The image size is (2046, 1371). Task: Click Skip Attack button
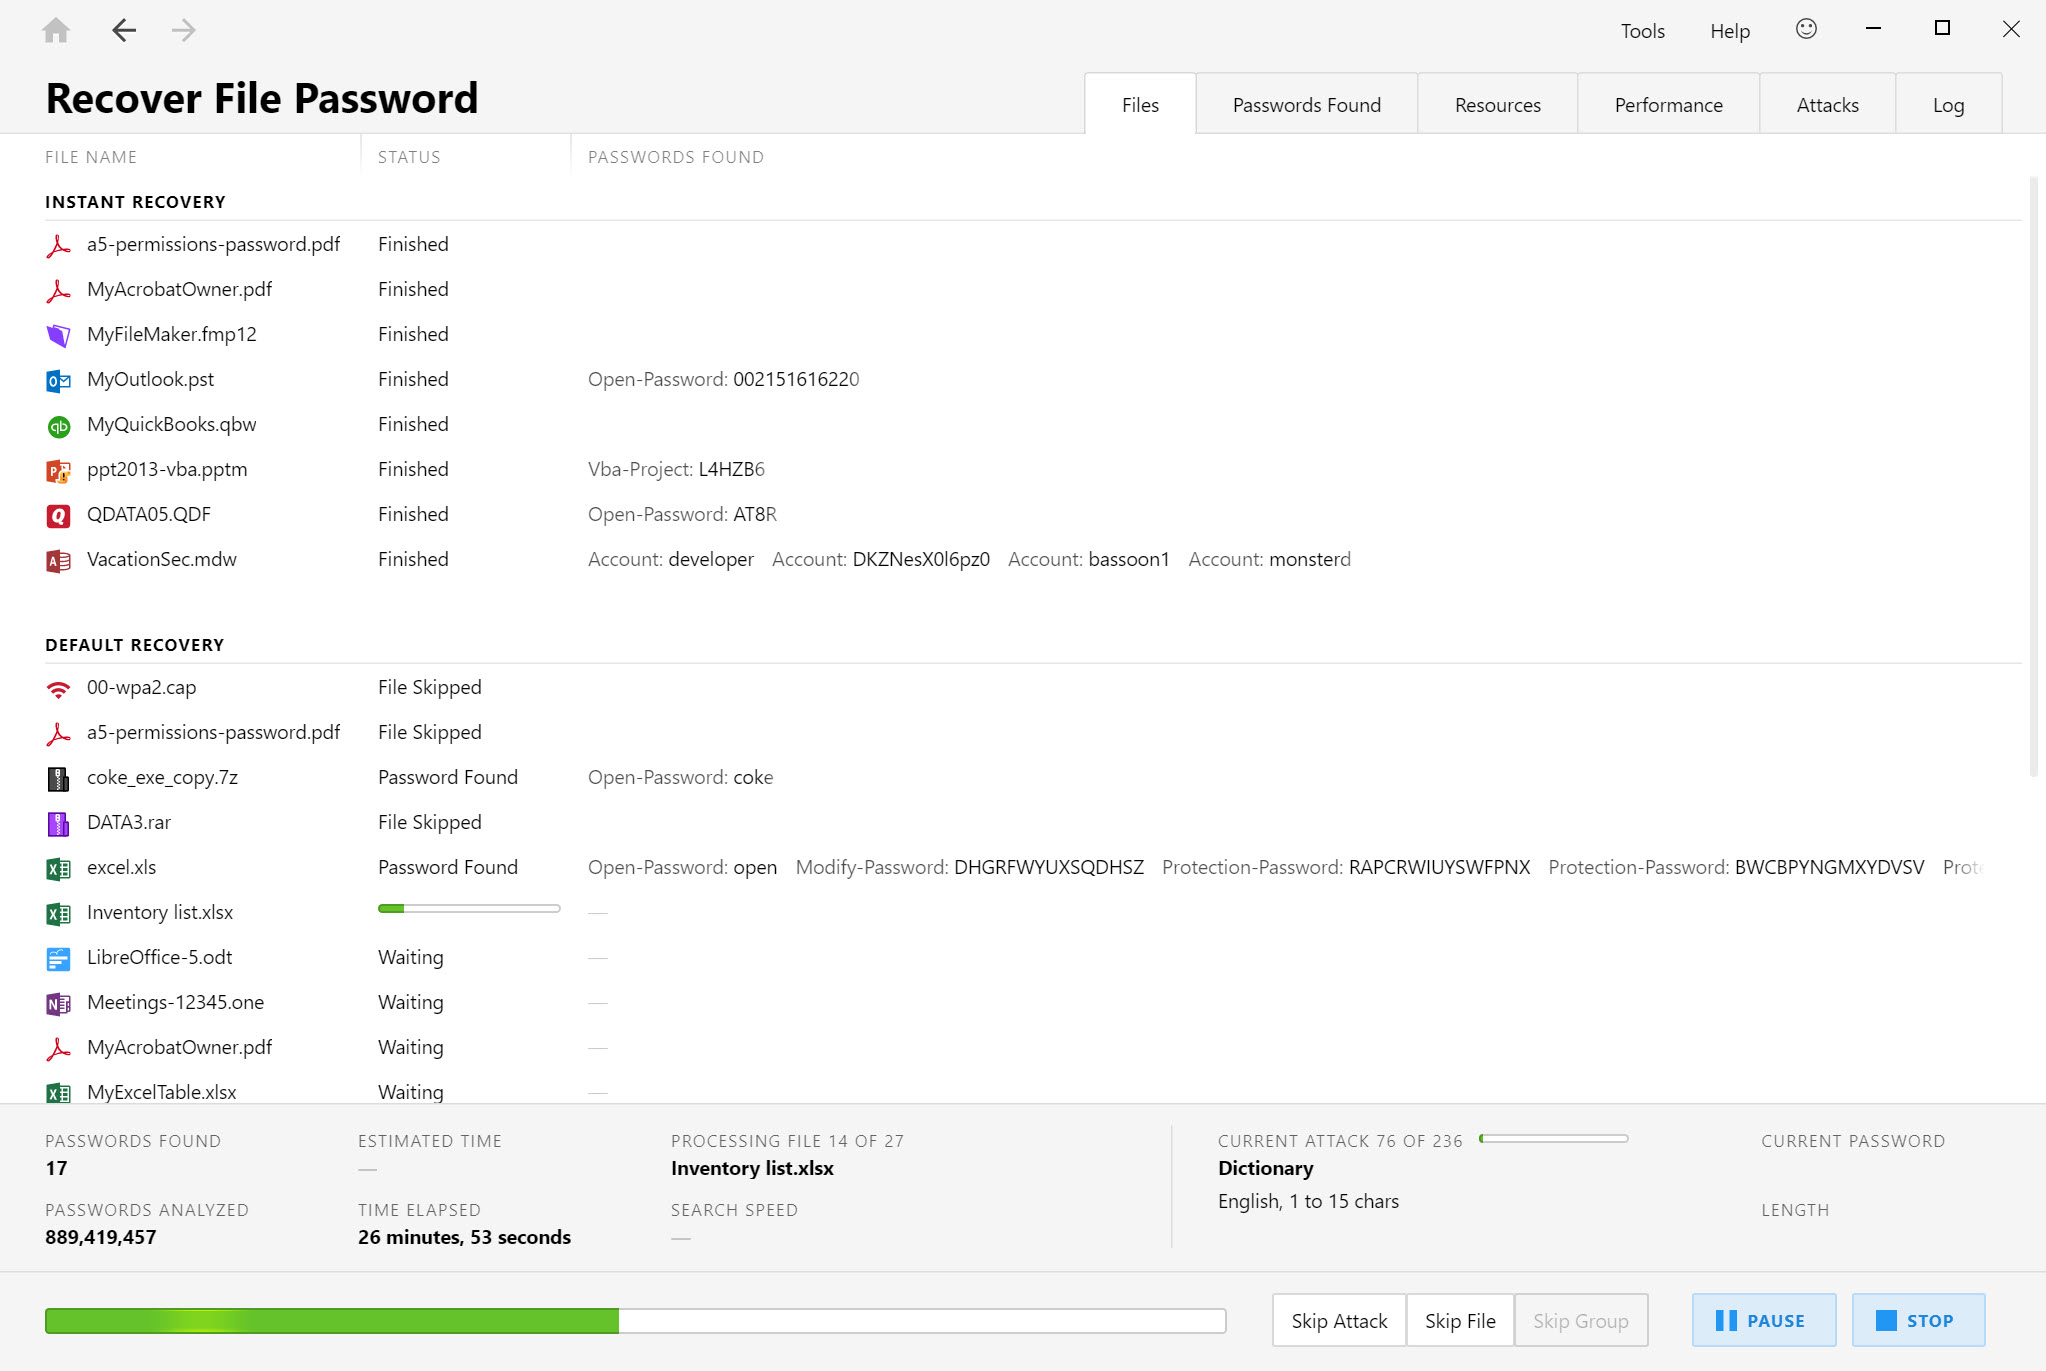[1339, 1320]
